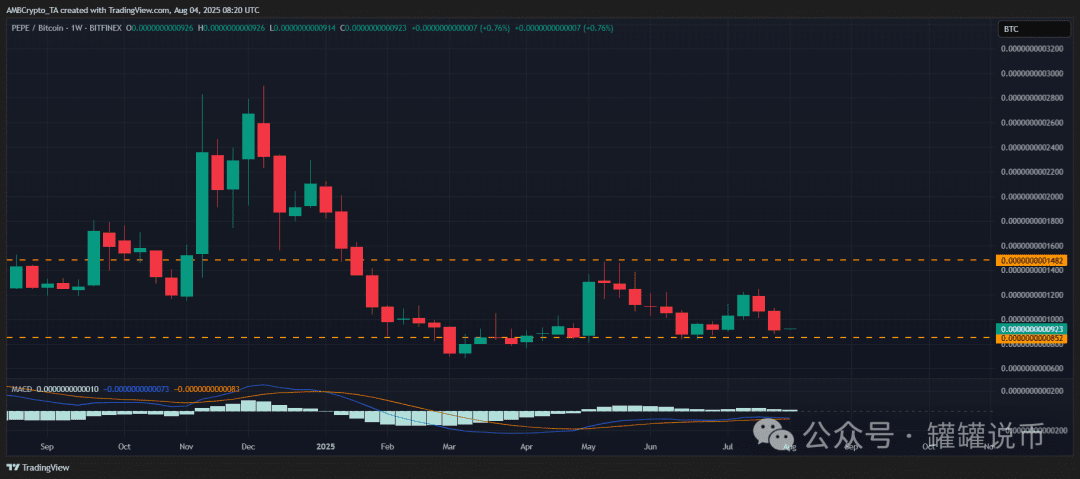
Task: Click the Dec label on time axis
Action: pyautogui.click(x=248, y=446)
